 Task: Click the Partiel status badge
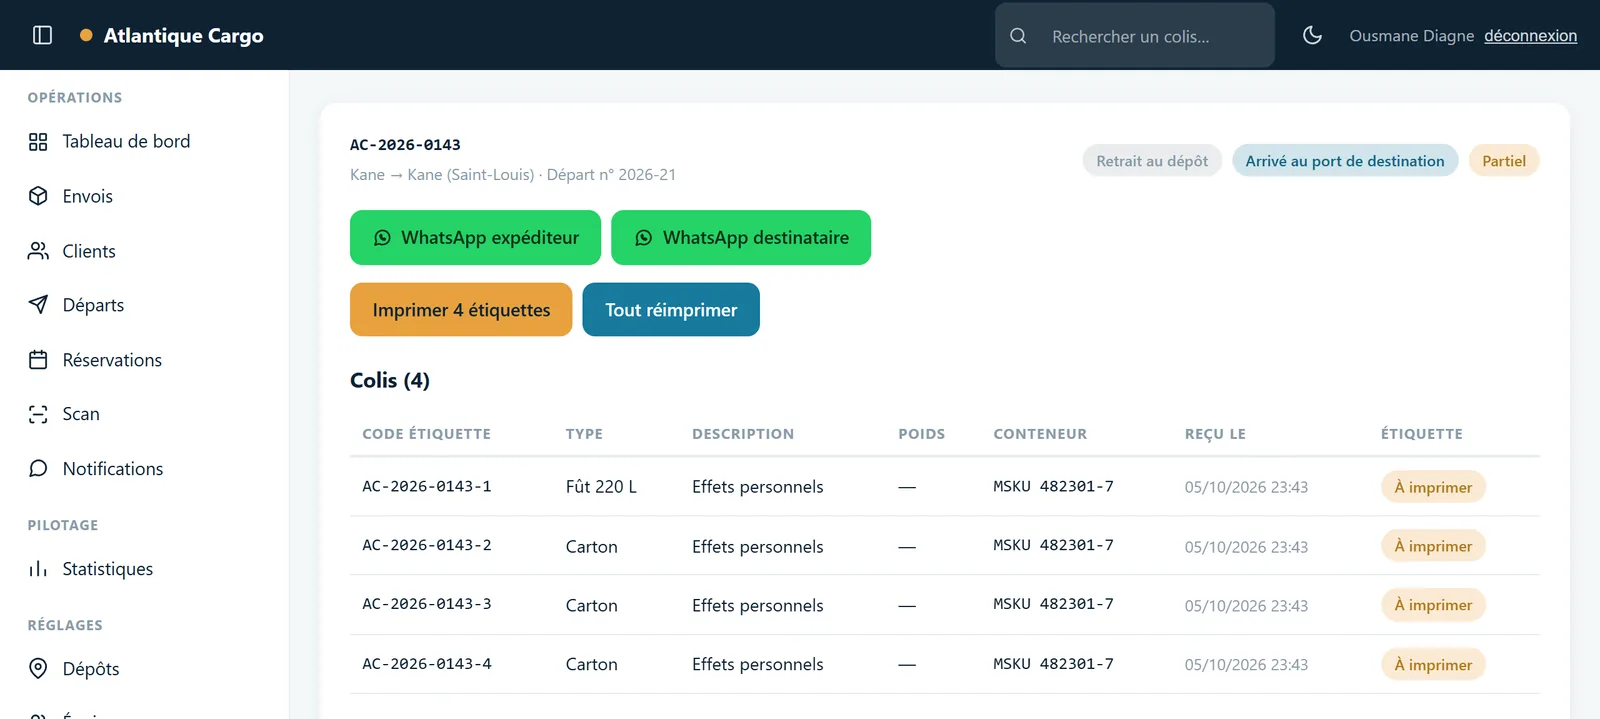click(1504, 161)
